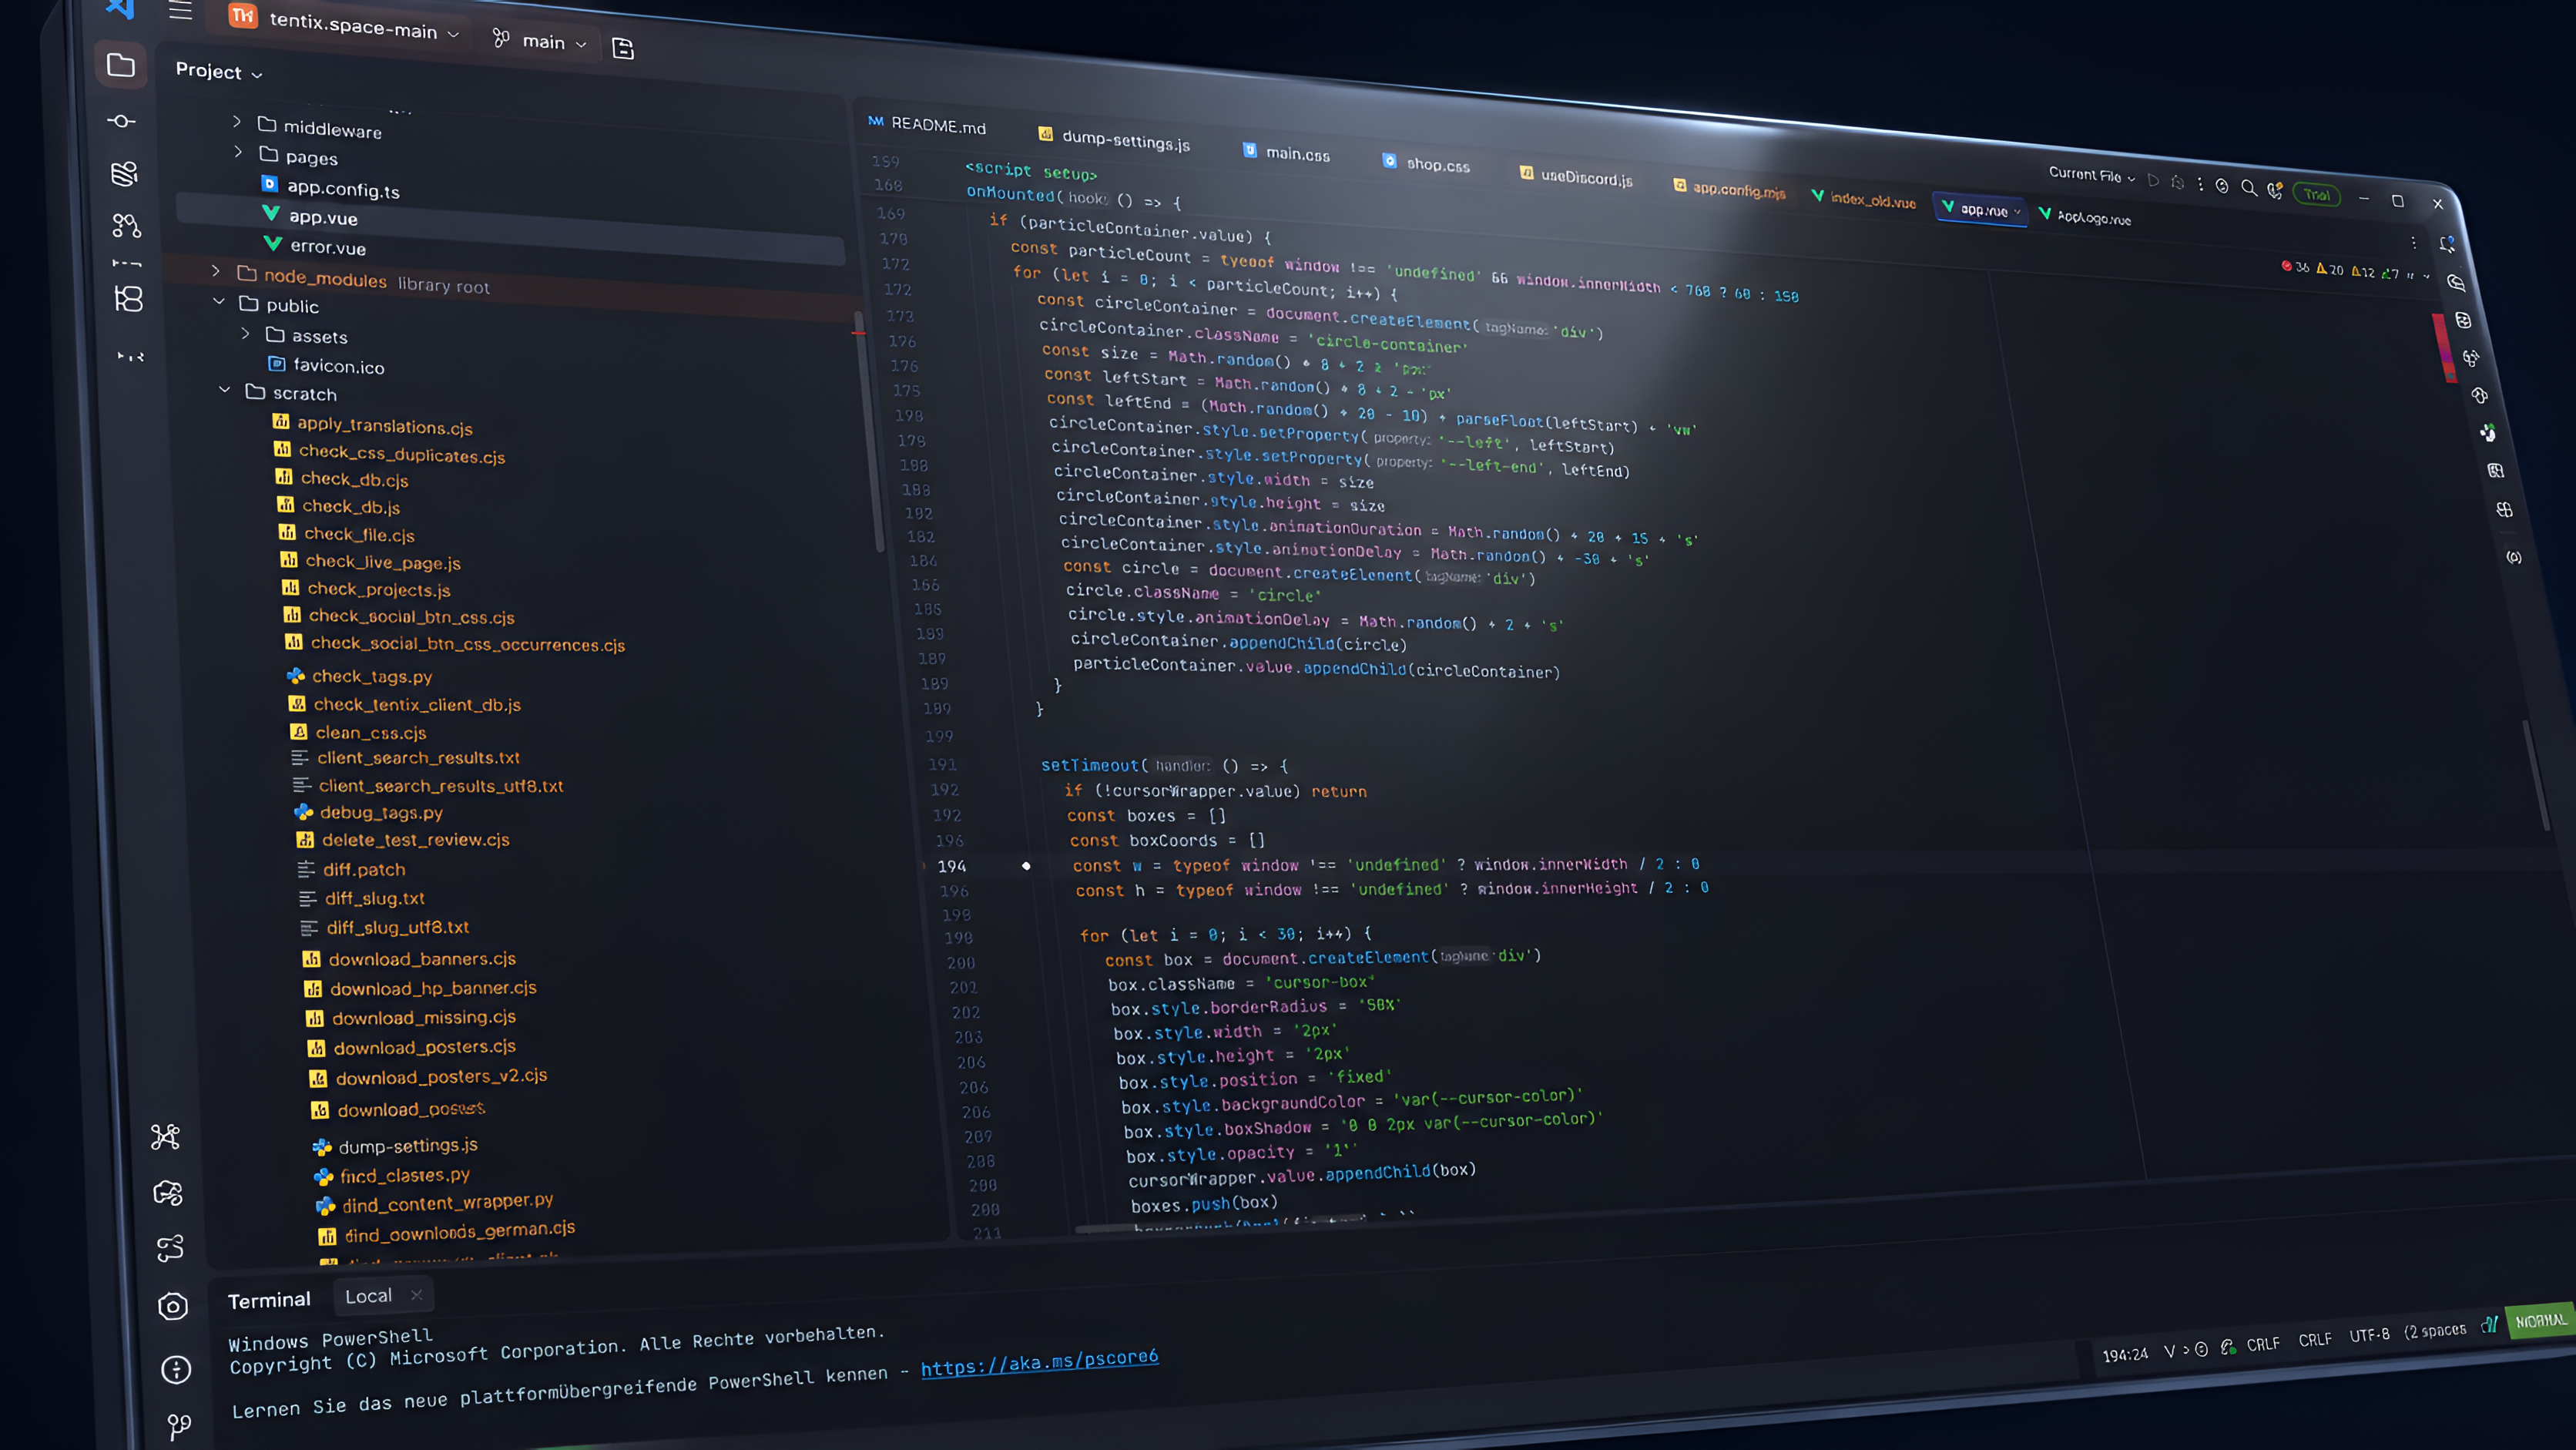Open the main branch dropdown
The image size is (2576, 1450).
pyautogui.click(x=539, y=41)
